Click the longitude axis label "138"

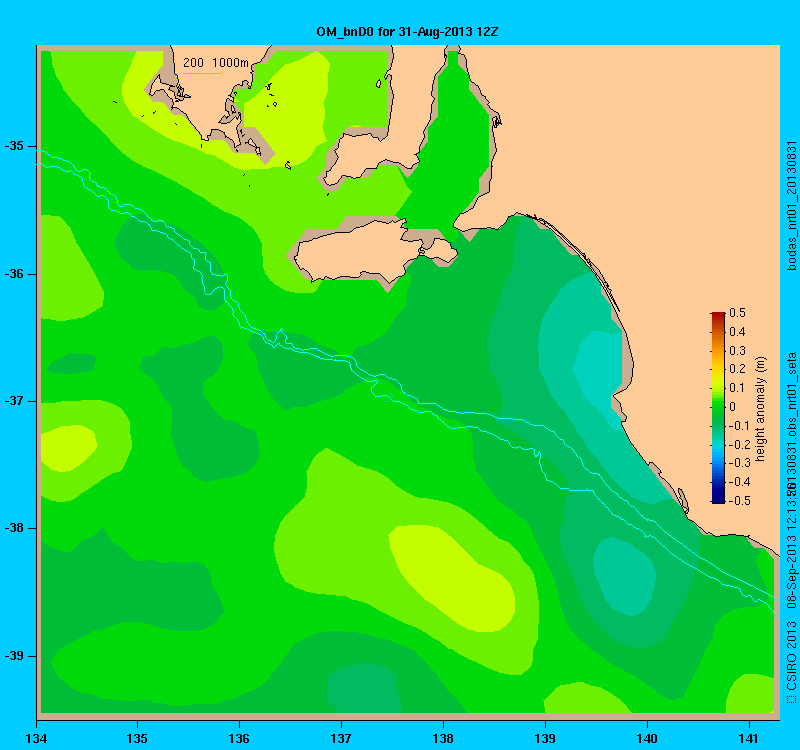click(x=443, y=738)
